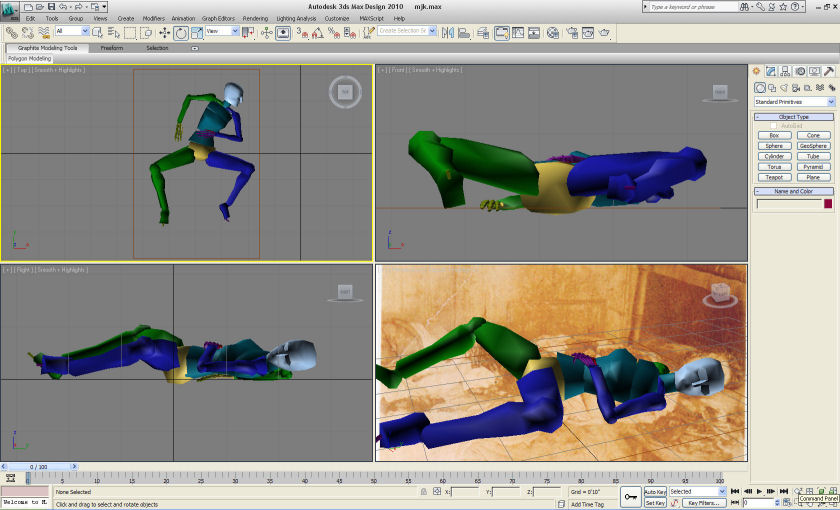The height and width of the screenshot is (510, 840).
Task: Collapse the Object Type rollout
Action: click(x=794, y=117)
